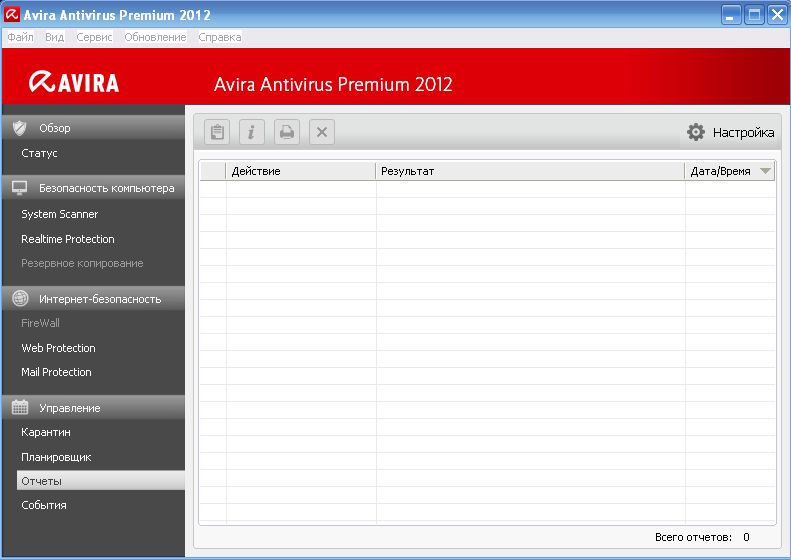Open the Файл menu
This screenshot has width=791, height=560.
pyautogui.click(x=20, y=37)
